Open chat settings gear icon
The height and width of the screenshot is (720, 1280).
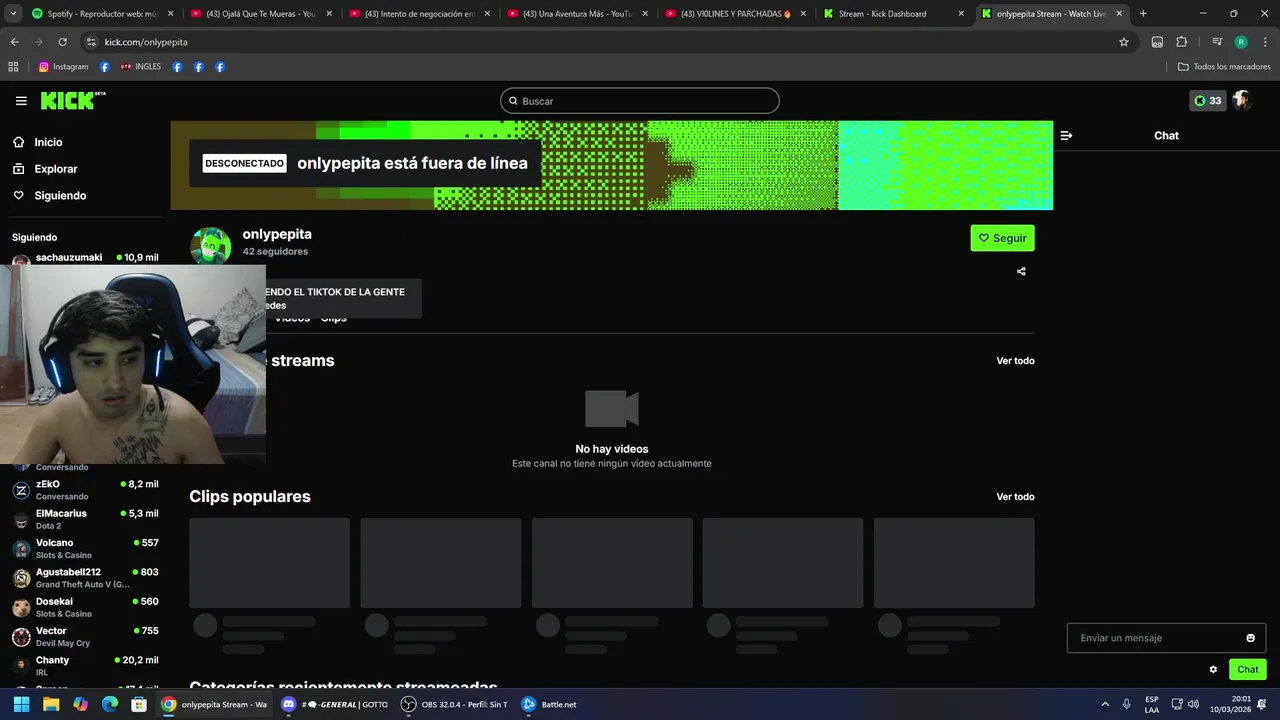pyautogui.click(x=1213, y=670)
